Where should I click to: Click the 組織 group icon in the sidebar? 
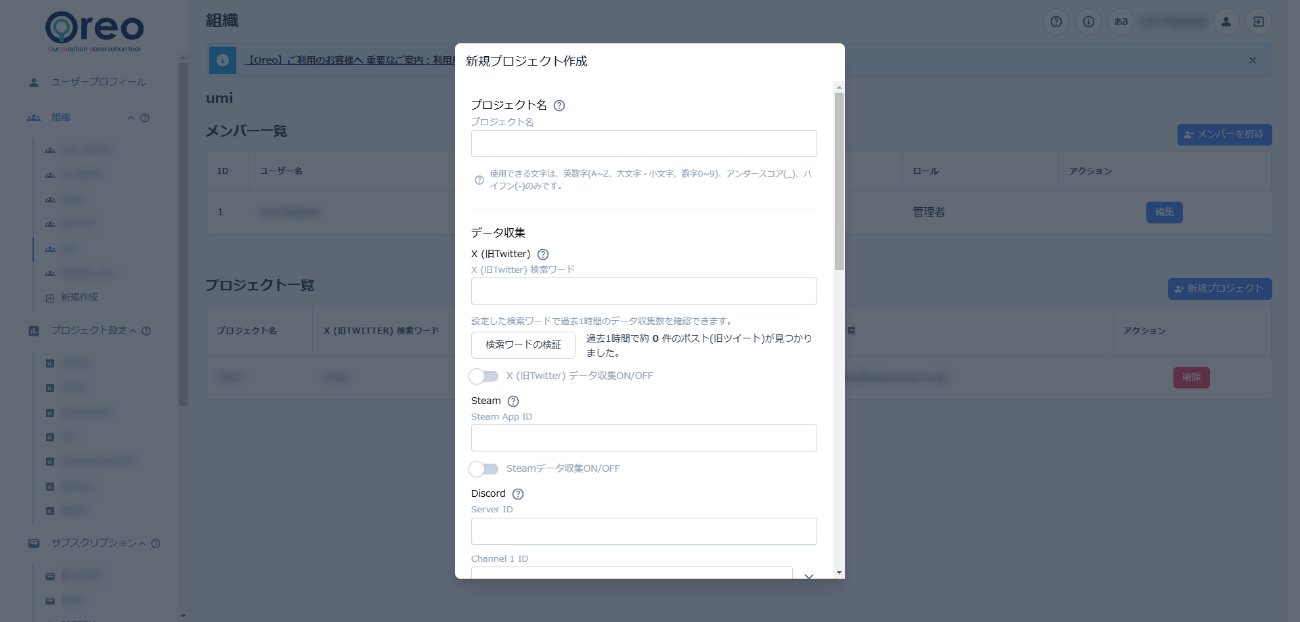tap(33, 118)
